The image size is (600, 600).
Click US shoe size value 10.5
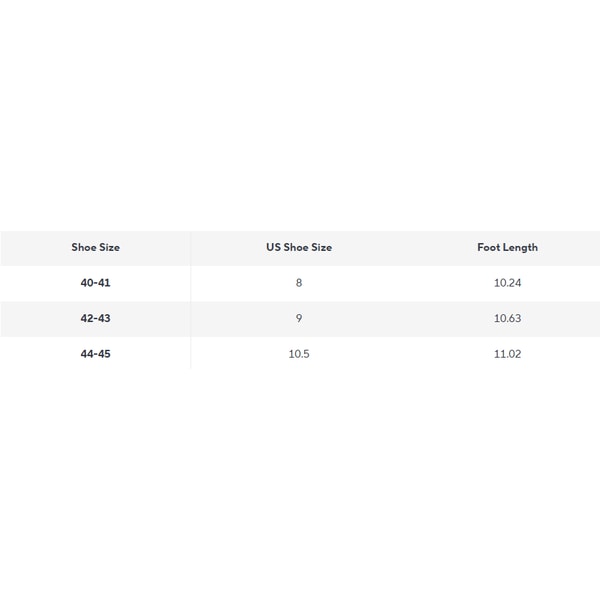[299, 354]
